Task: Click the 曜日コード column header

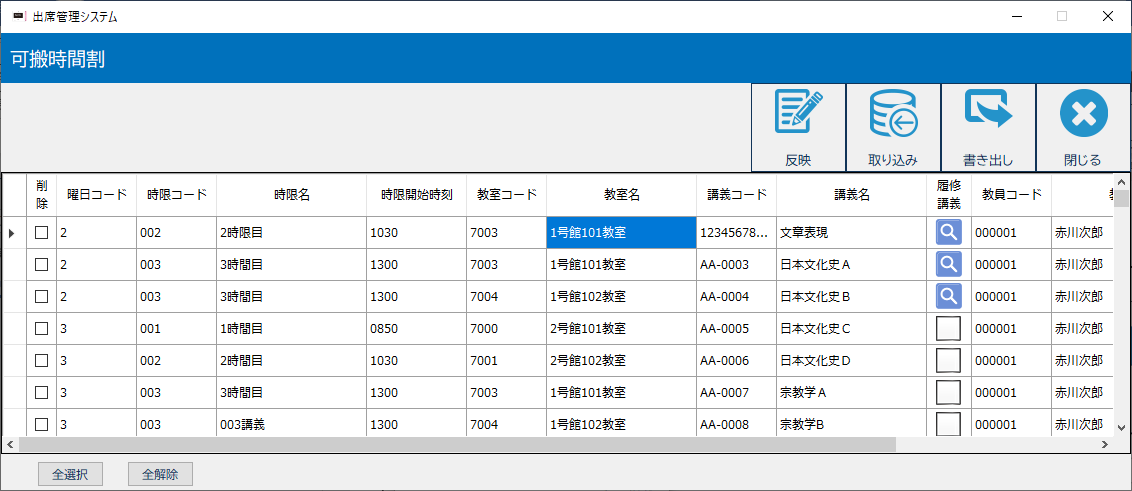Action: 96,195
